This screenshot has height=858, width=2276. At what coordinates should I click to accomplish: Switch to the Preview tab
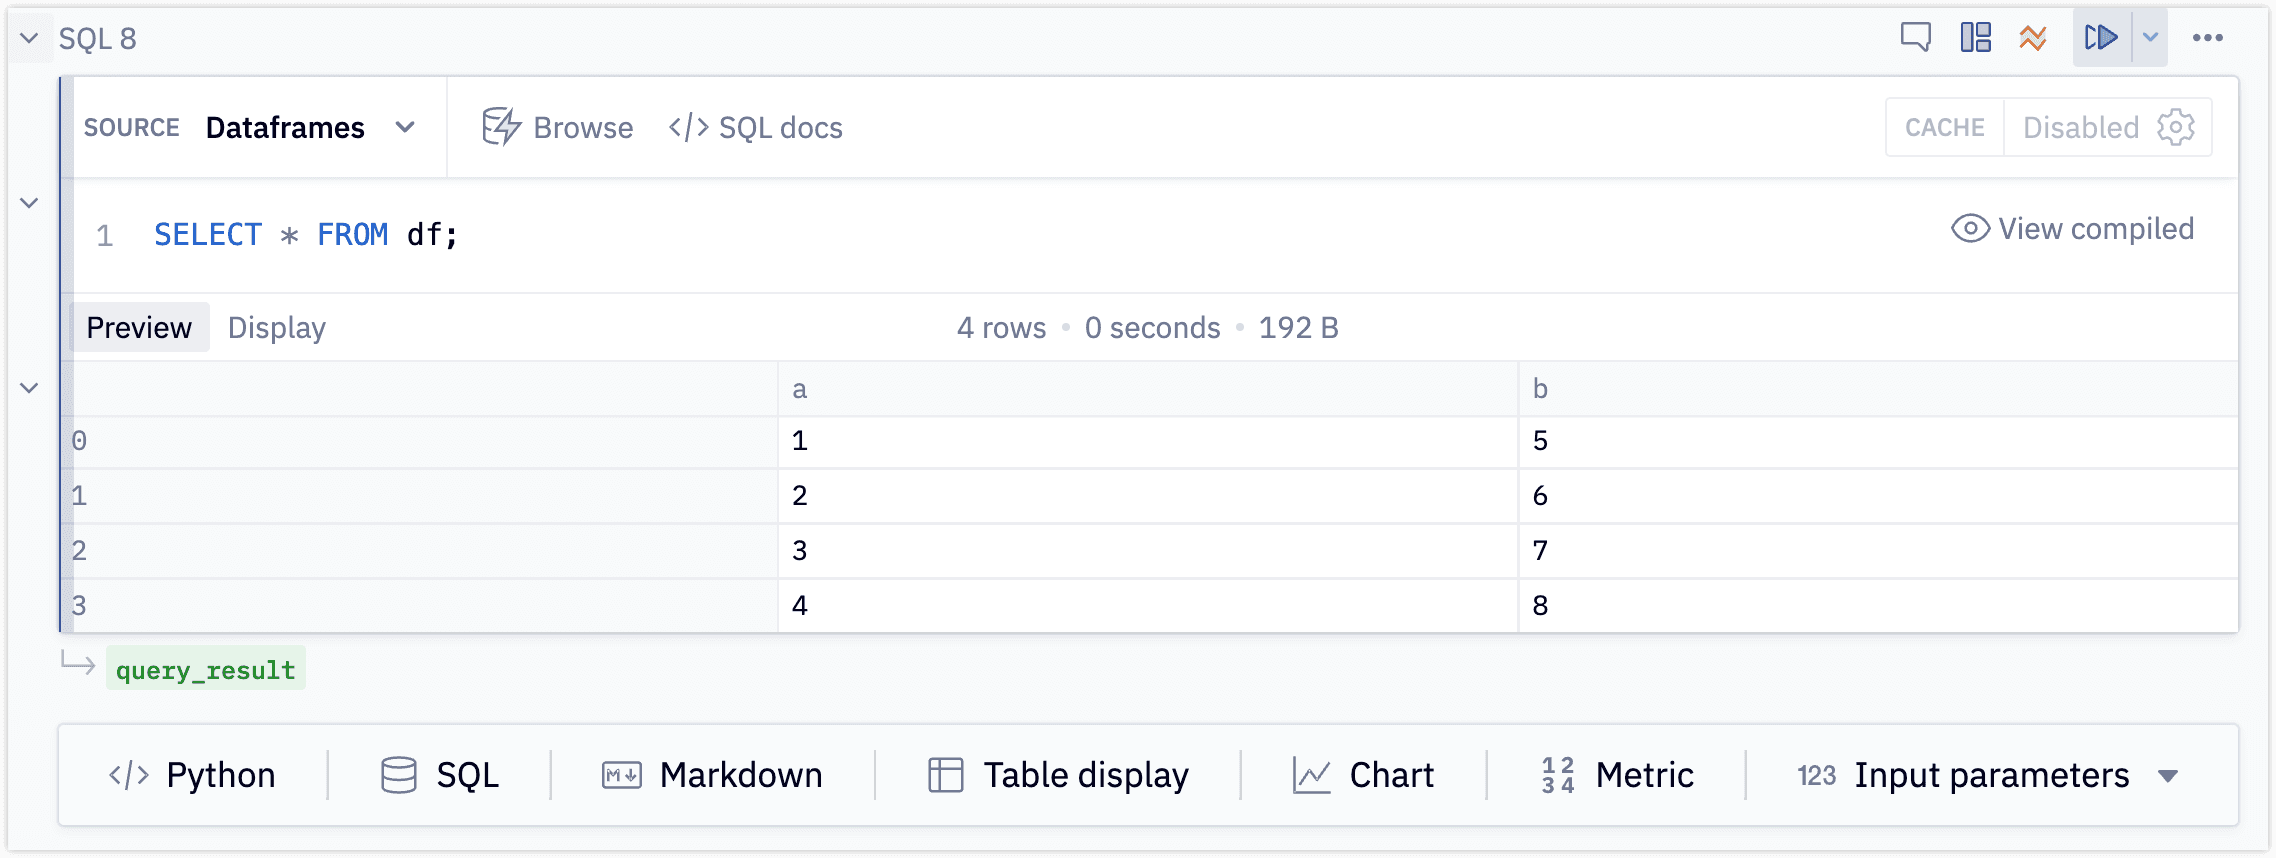pos(139,327)
